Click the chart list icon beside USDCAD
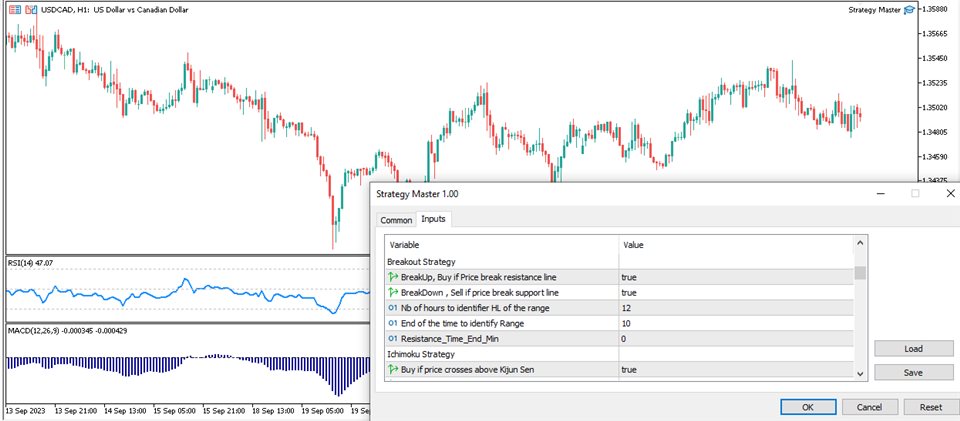The image size is (960, 421). (14, 10)
